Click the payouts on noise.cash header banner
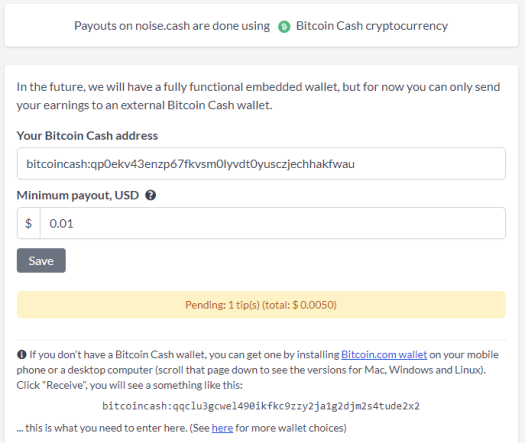The width and height of the screenshot is (525, 443). click(x=261, y=26)
